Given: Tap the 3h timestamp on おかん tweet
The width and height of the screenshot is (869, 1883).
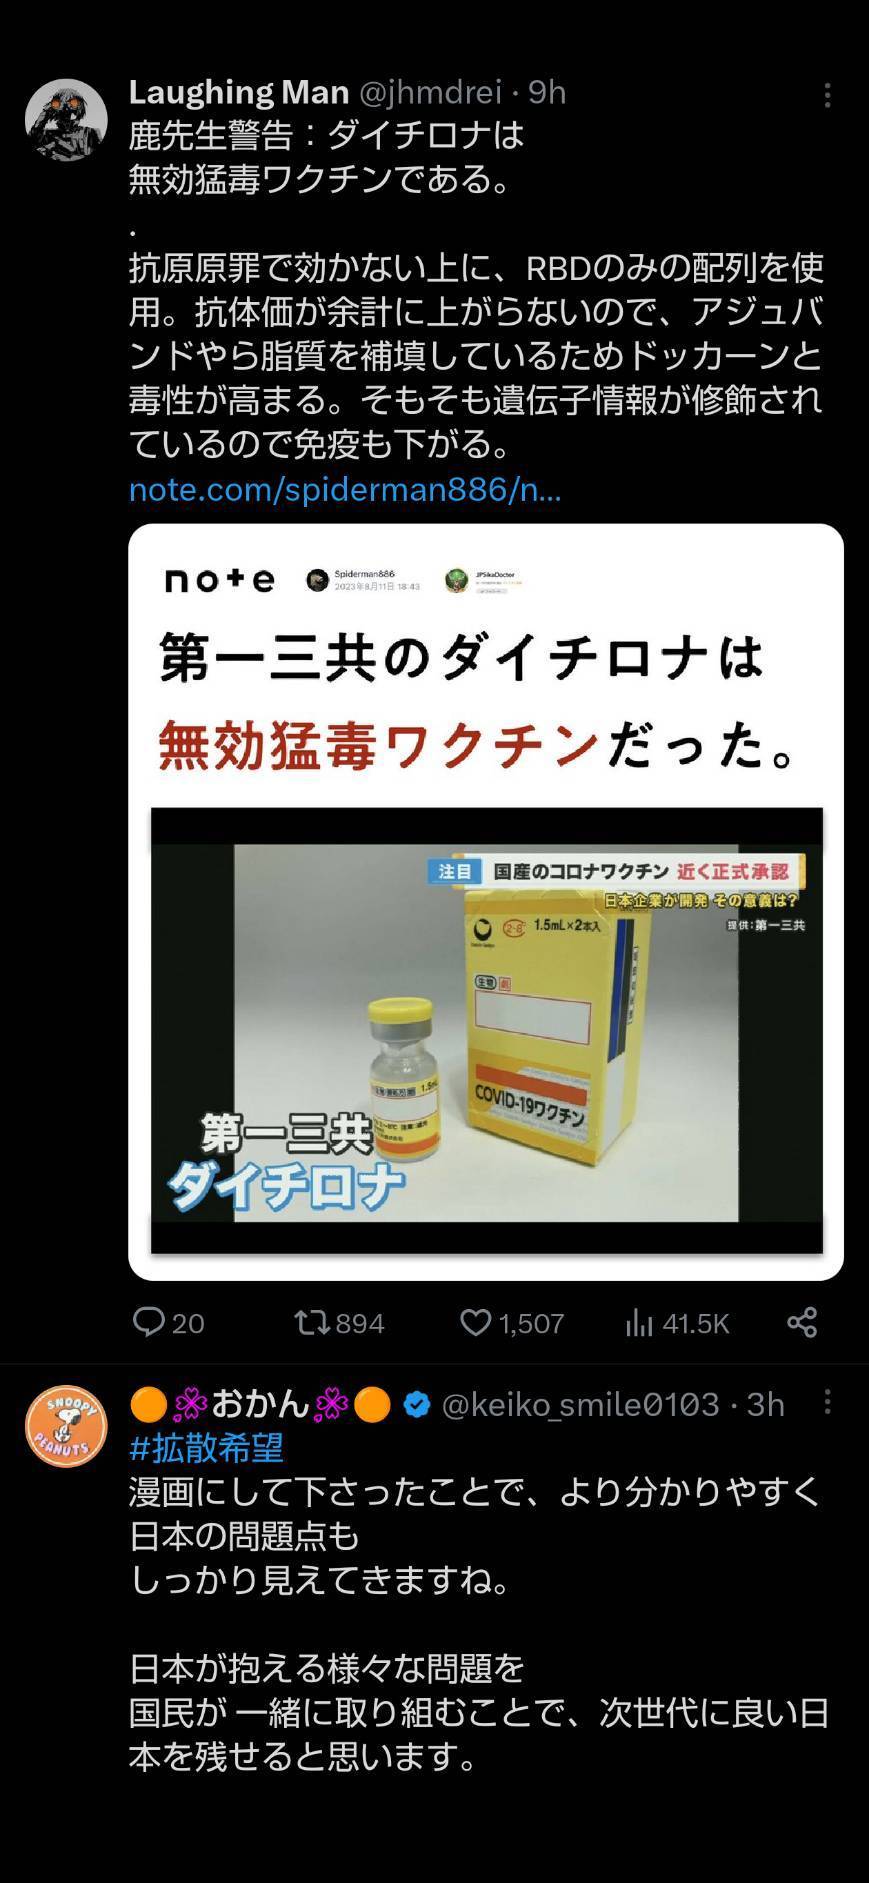Looking at the screenshot, I should pos(766,1405).
